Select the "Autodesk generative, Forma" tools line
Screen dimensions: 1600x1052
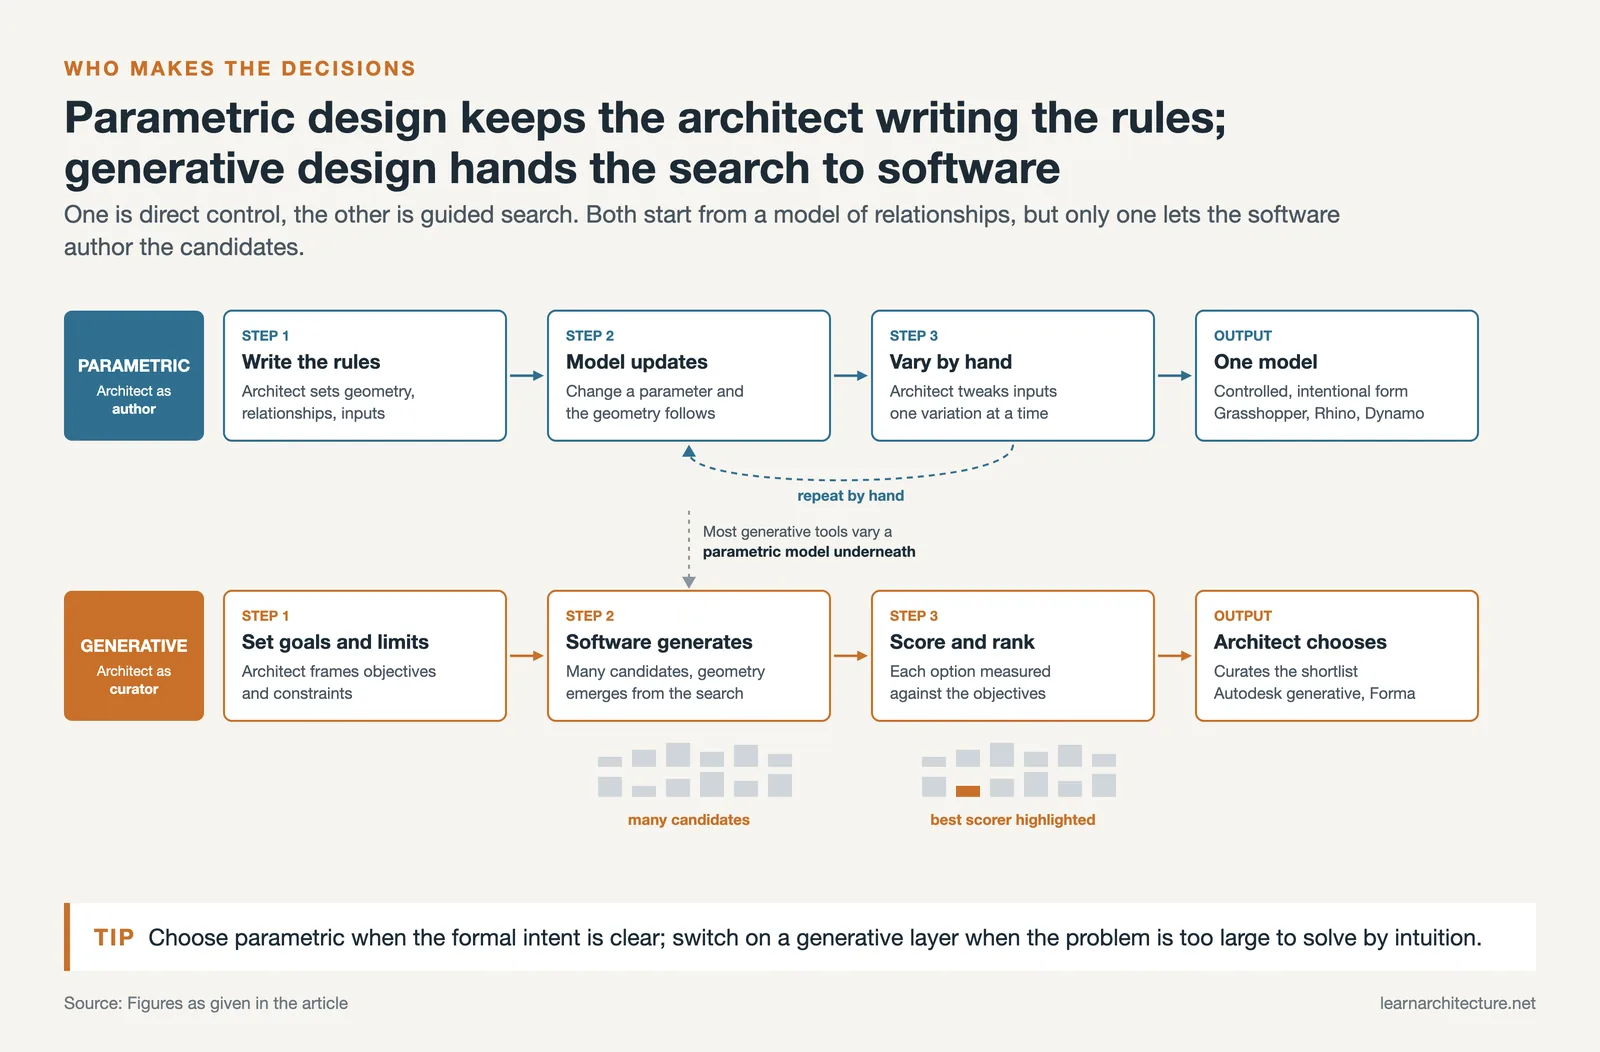tap(1315, 693)
